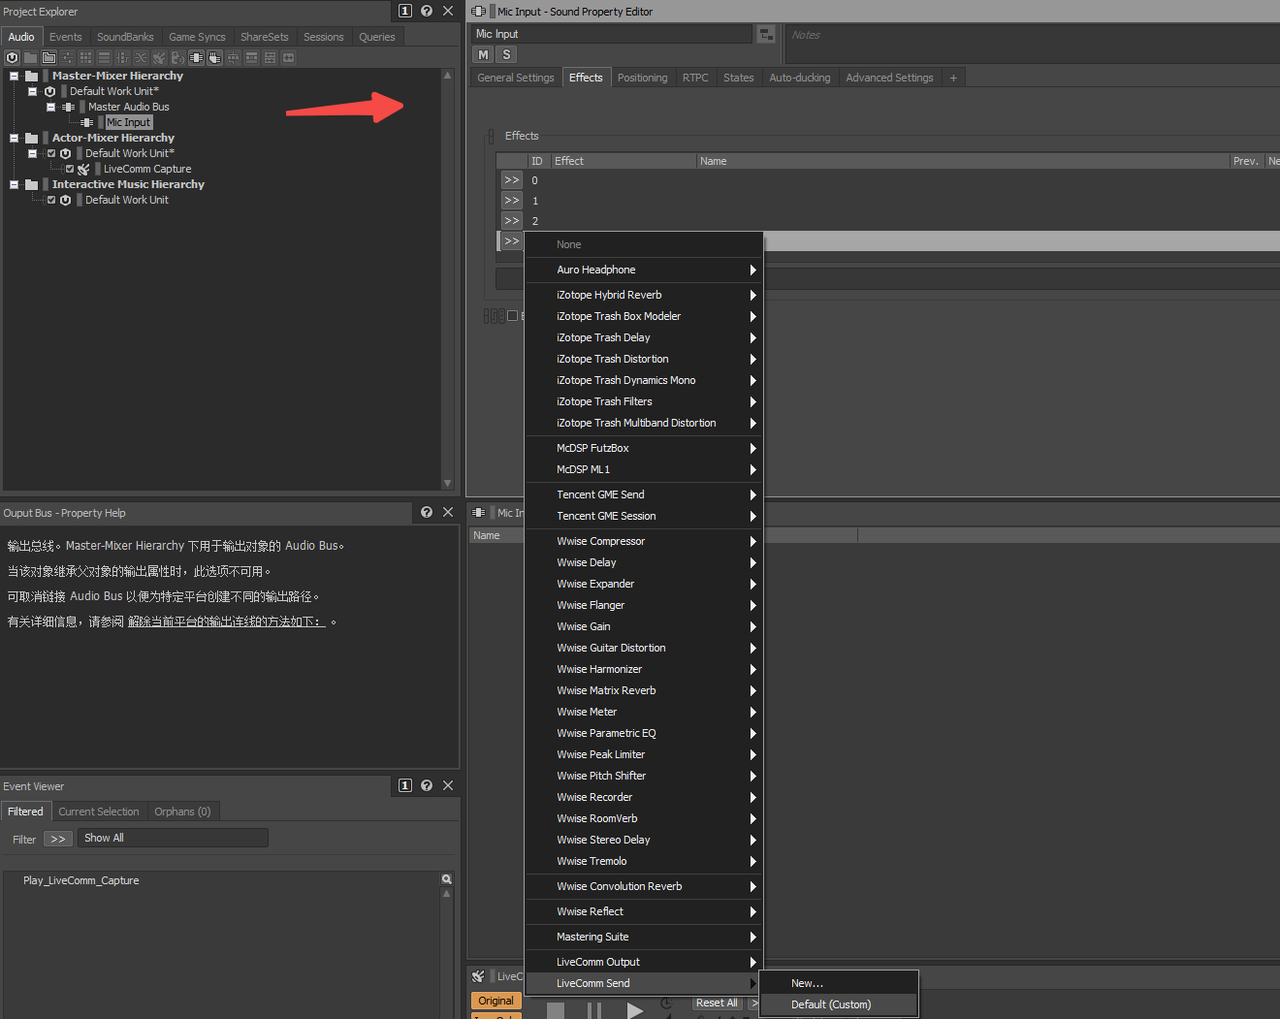Screen dimensions: 1280x1019
Task: Toggle the Original button in transport area
Action: 496,1000
